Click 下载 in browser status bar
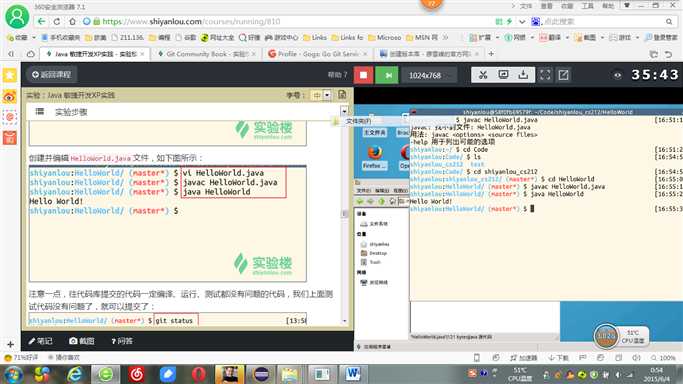Viewport: 683px width, 384px height. pyautogui.click(x=558, y=357)
